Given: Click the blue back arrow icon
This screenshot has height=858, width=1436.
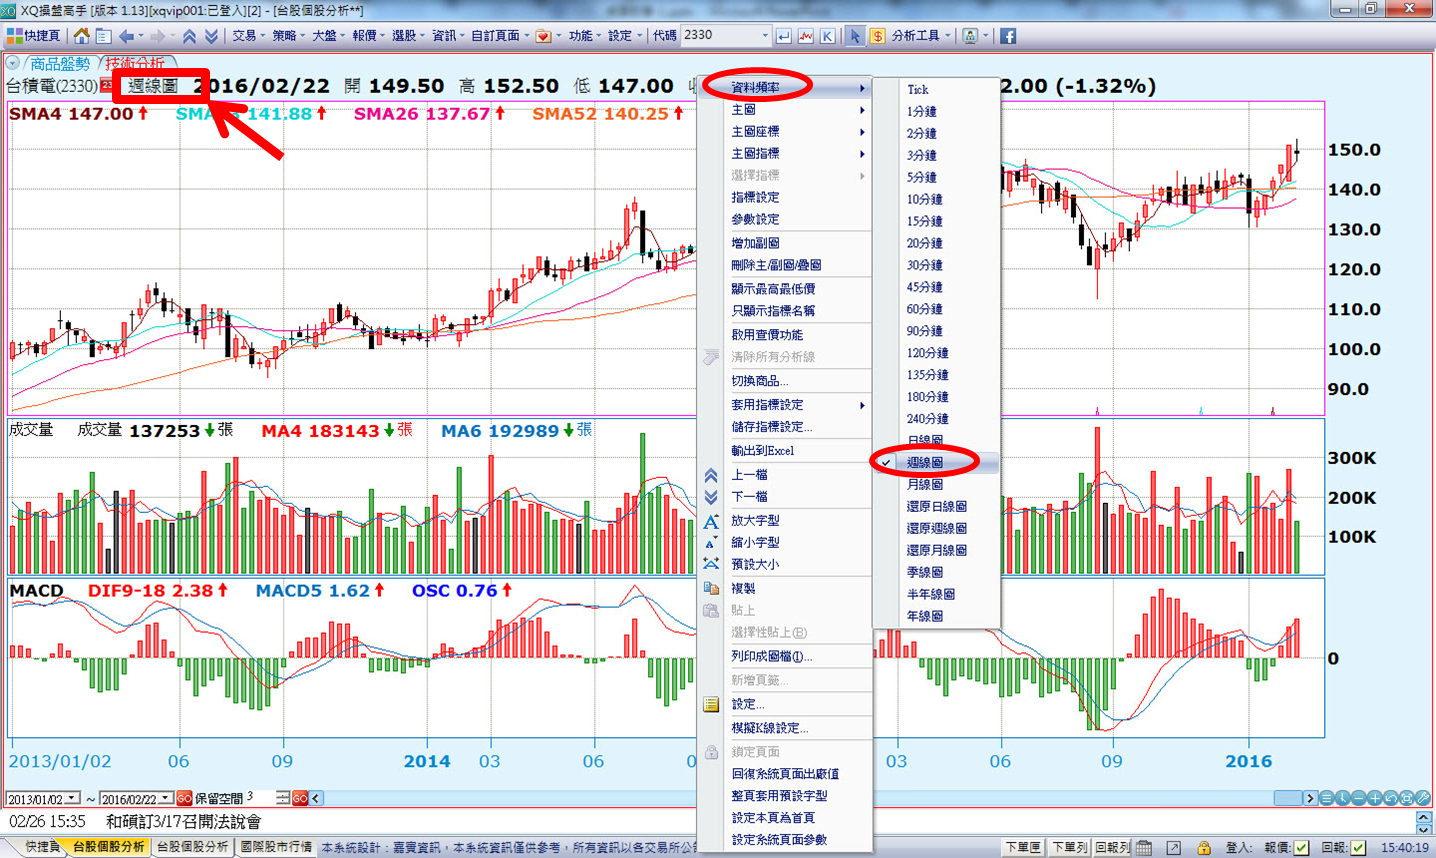Looking at the screenshot, I should tap(126, 36).
